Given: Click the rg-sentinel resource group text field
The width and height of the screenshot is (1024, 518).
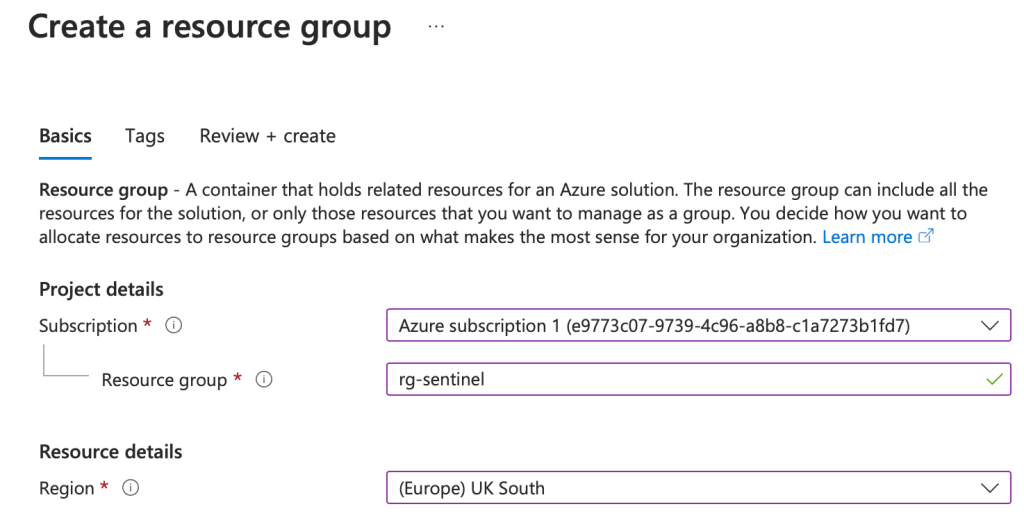Looking at the screenshot, I should 680,380.
